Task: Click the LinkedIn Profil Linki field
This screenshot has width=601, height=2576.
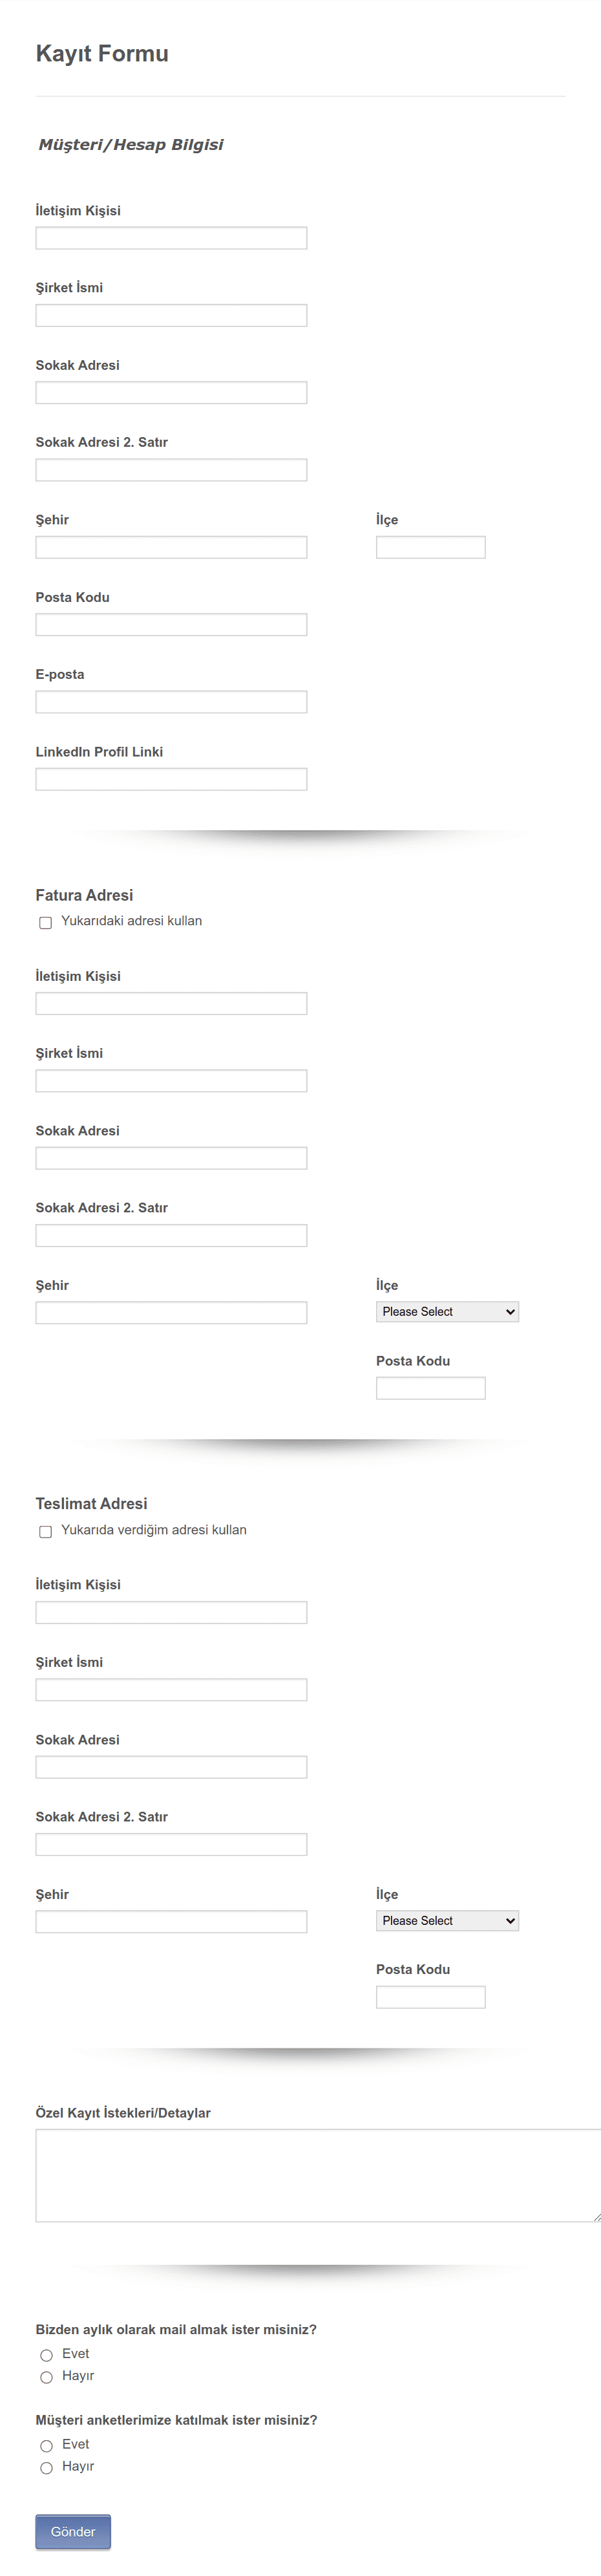Action: (171, 779)
